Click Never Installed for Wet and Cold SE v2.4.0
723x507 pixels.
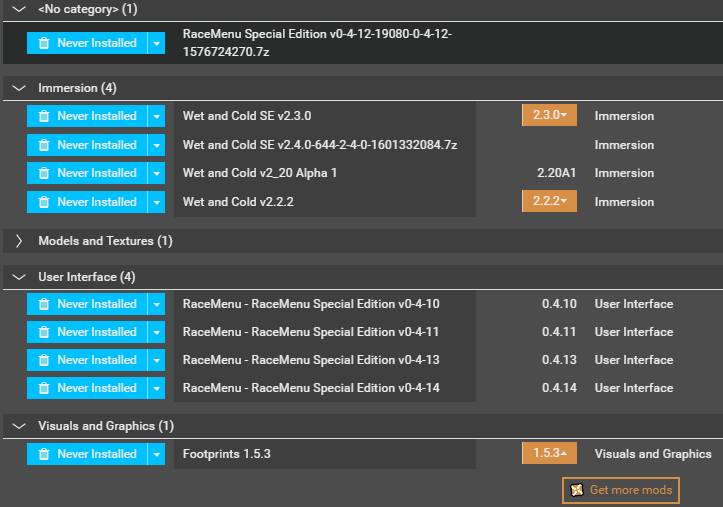[87, 145]
